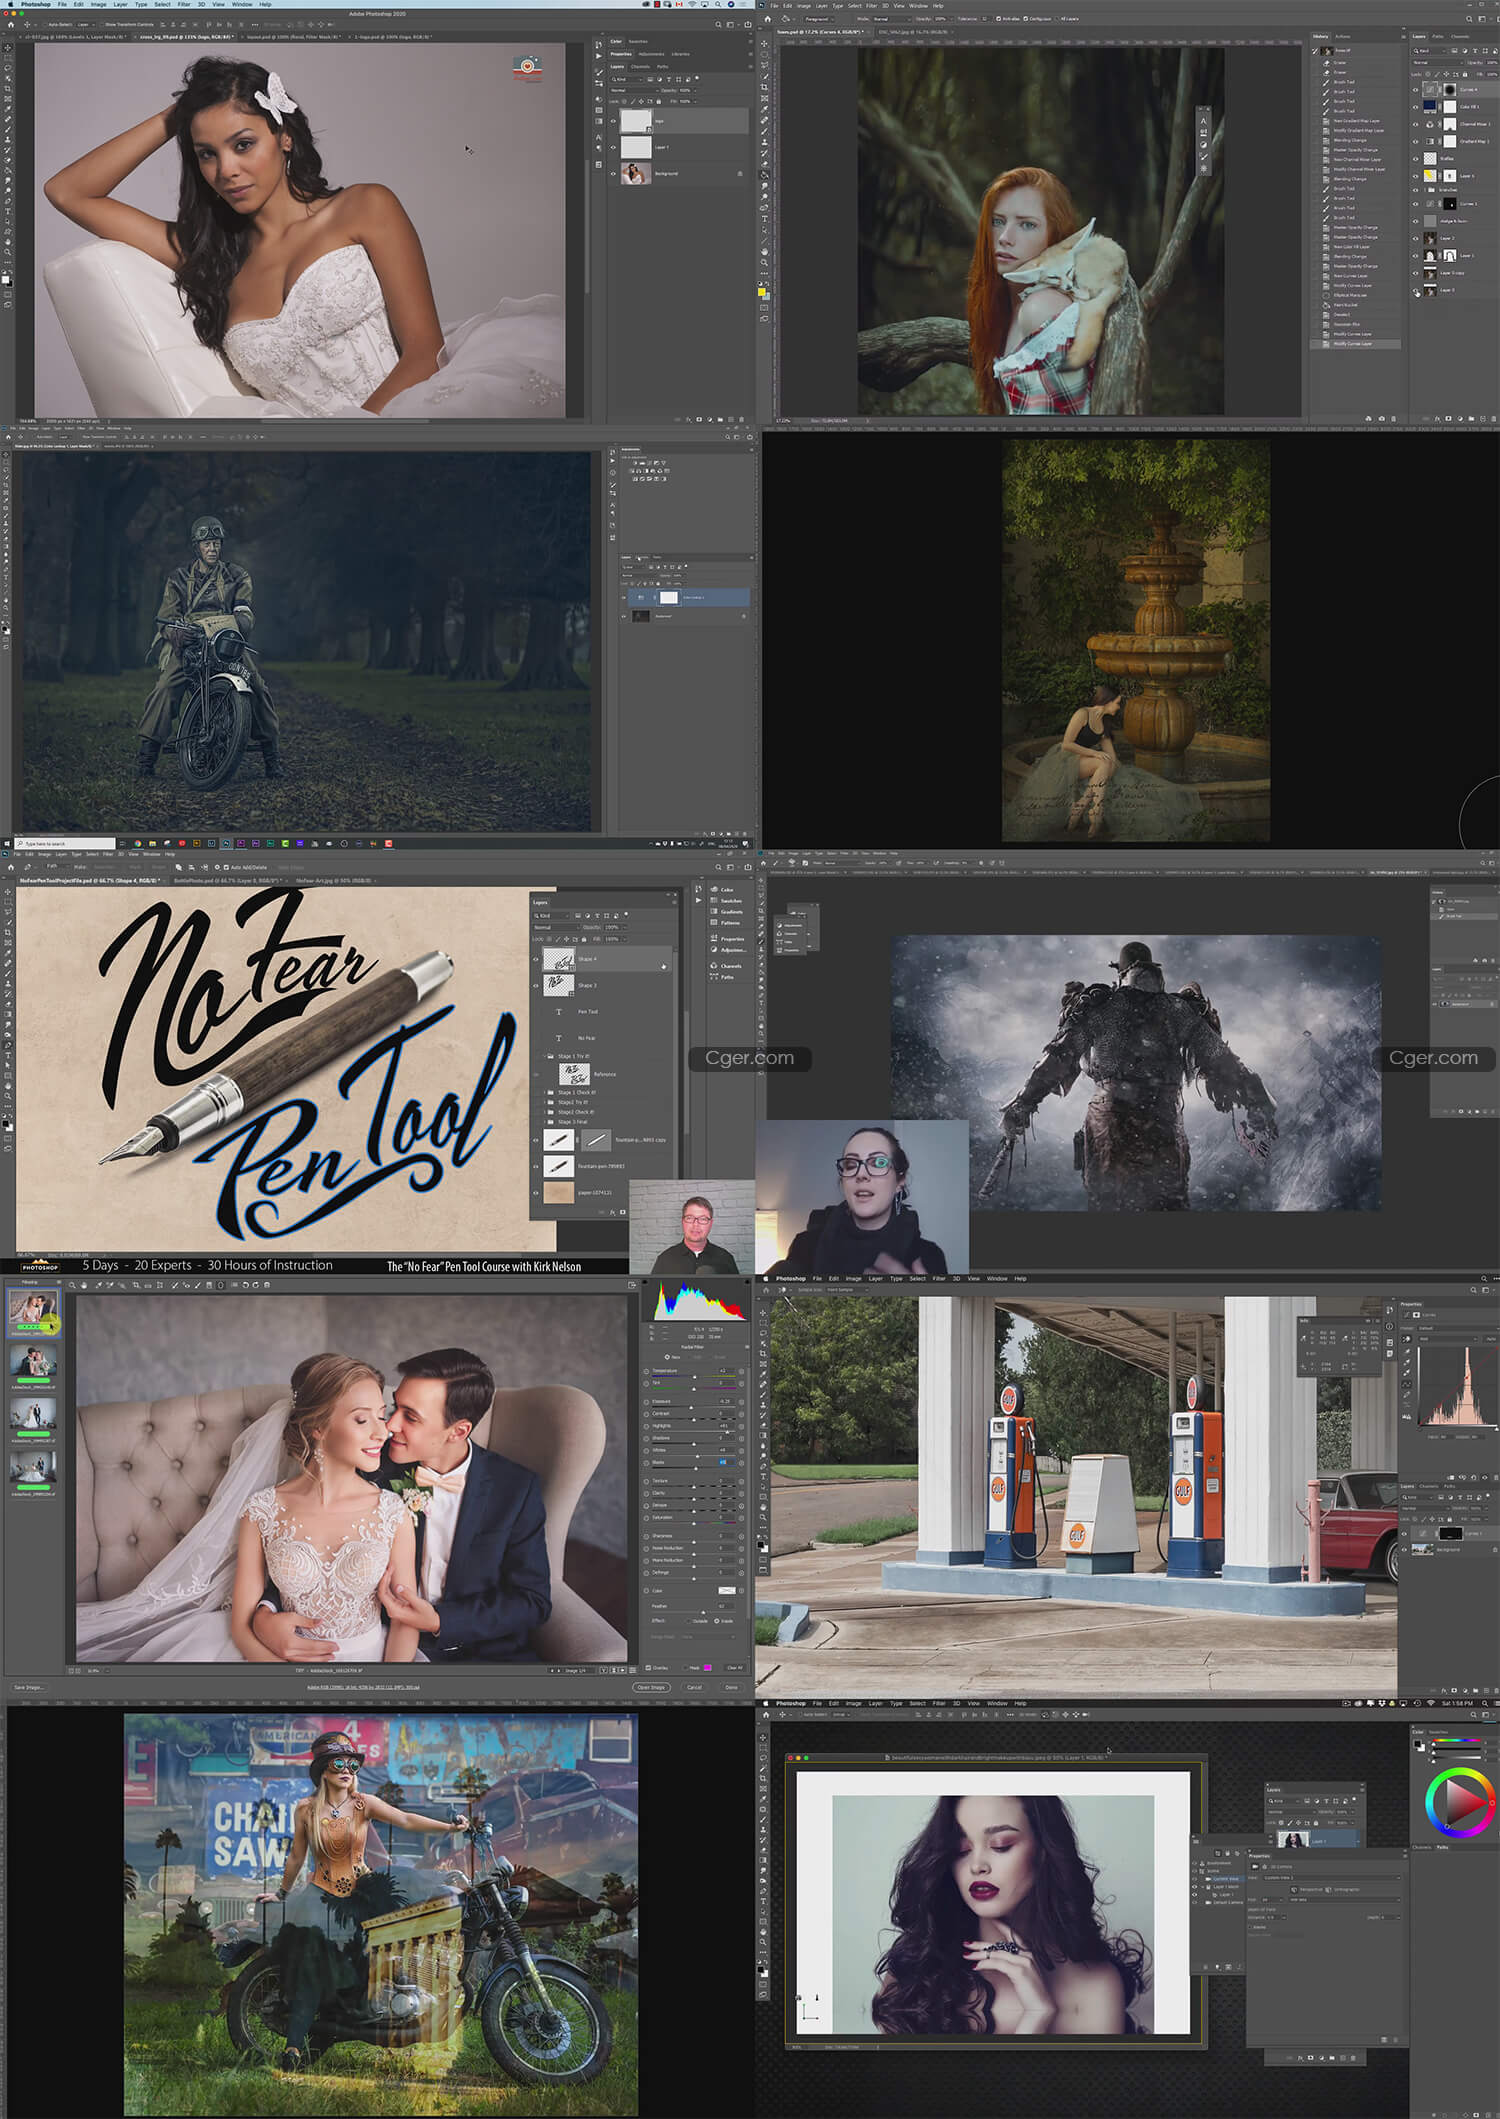Open the collapsed Patterns panel in the No Fear window

point(726,923)
